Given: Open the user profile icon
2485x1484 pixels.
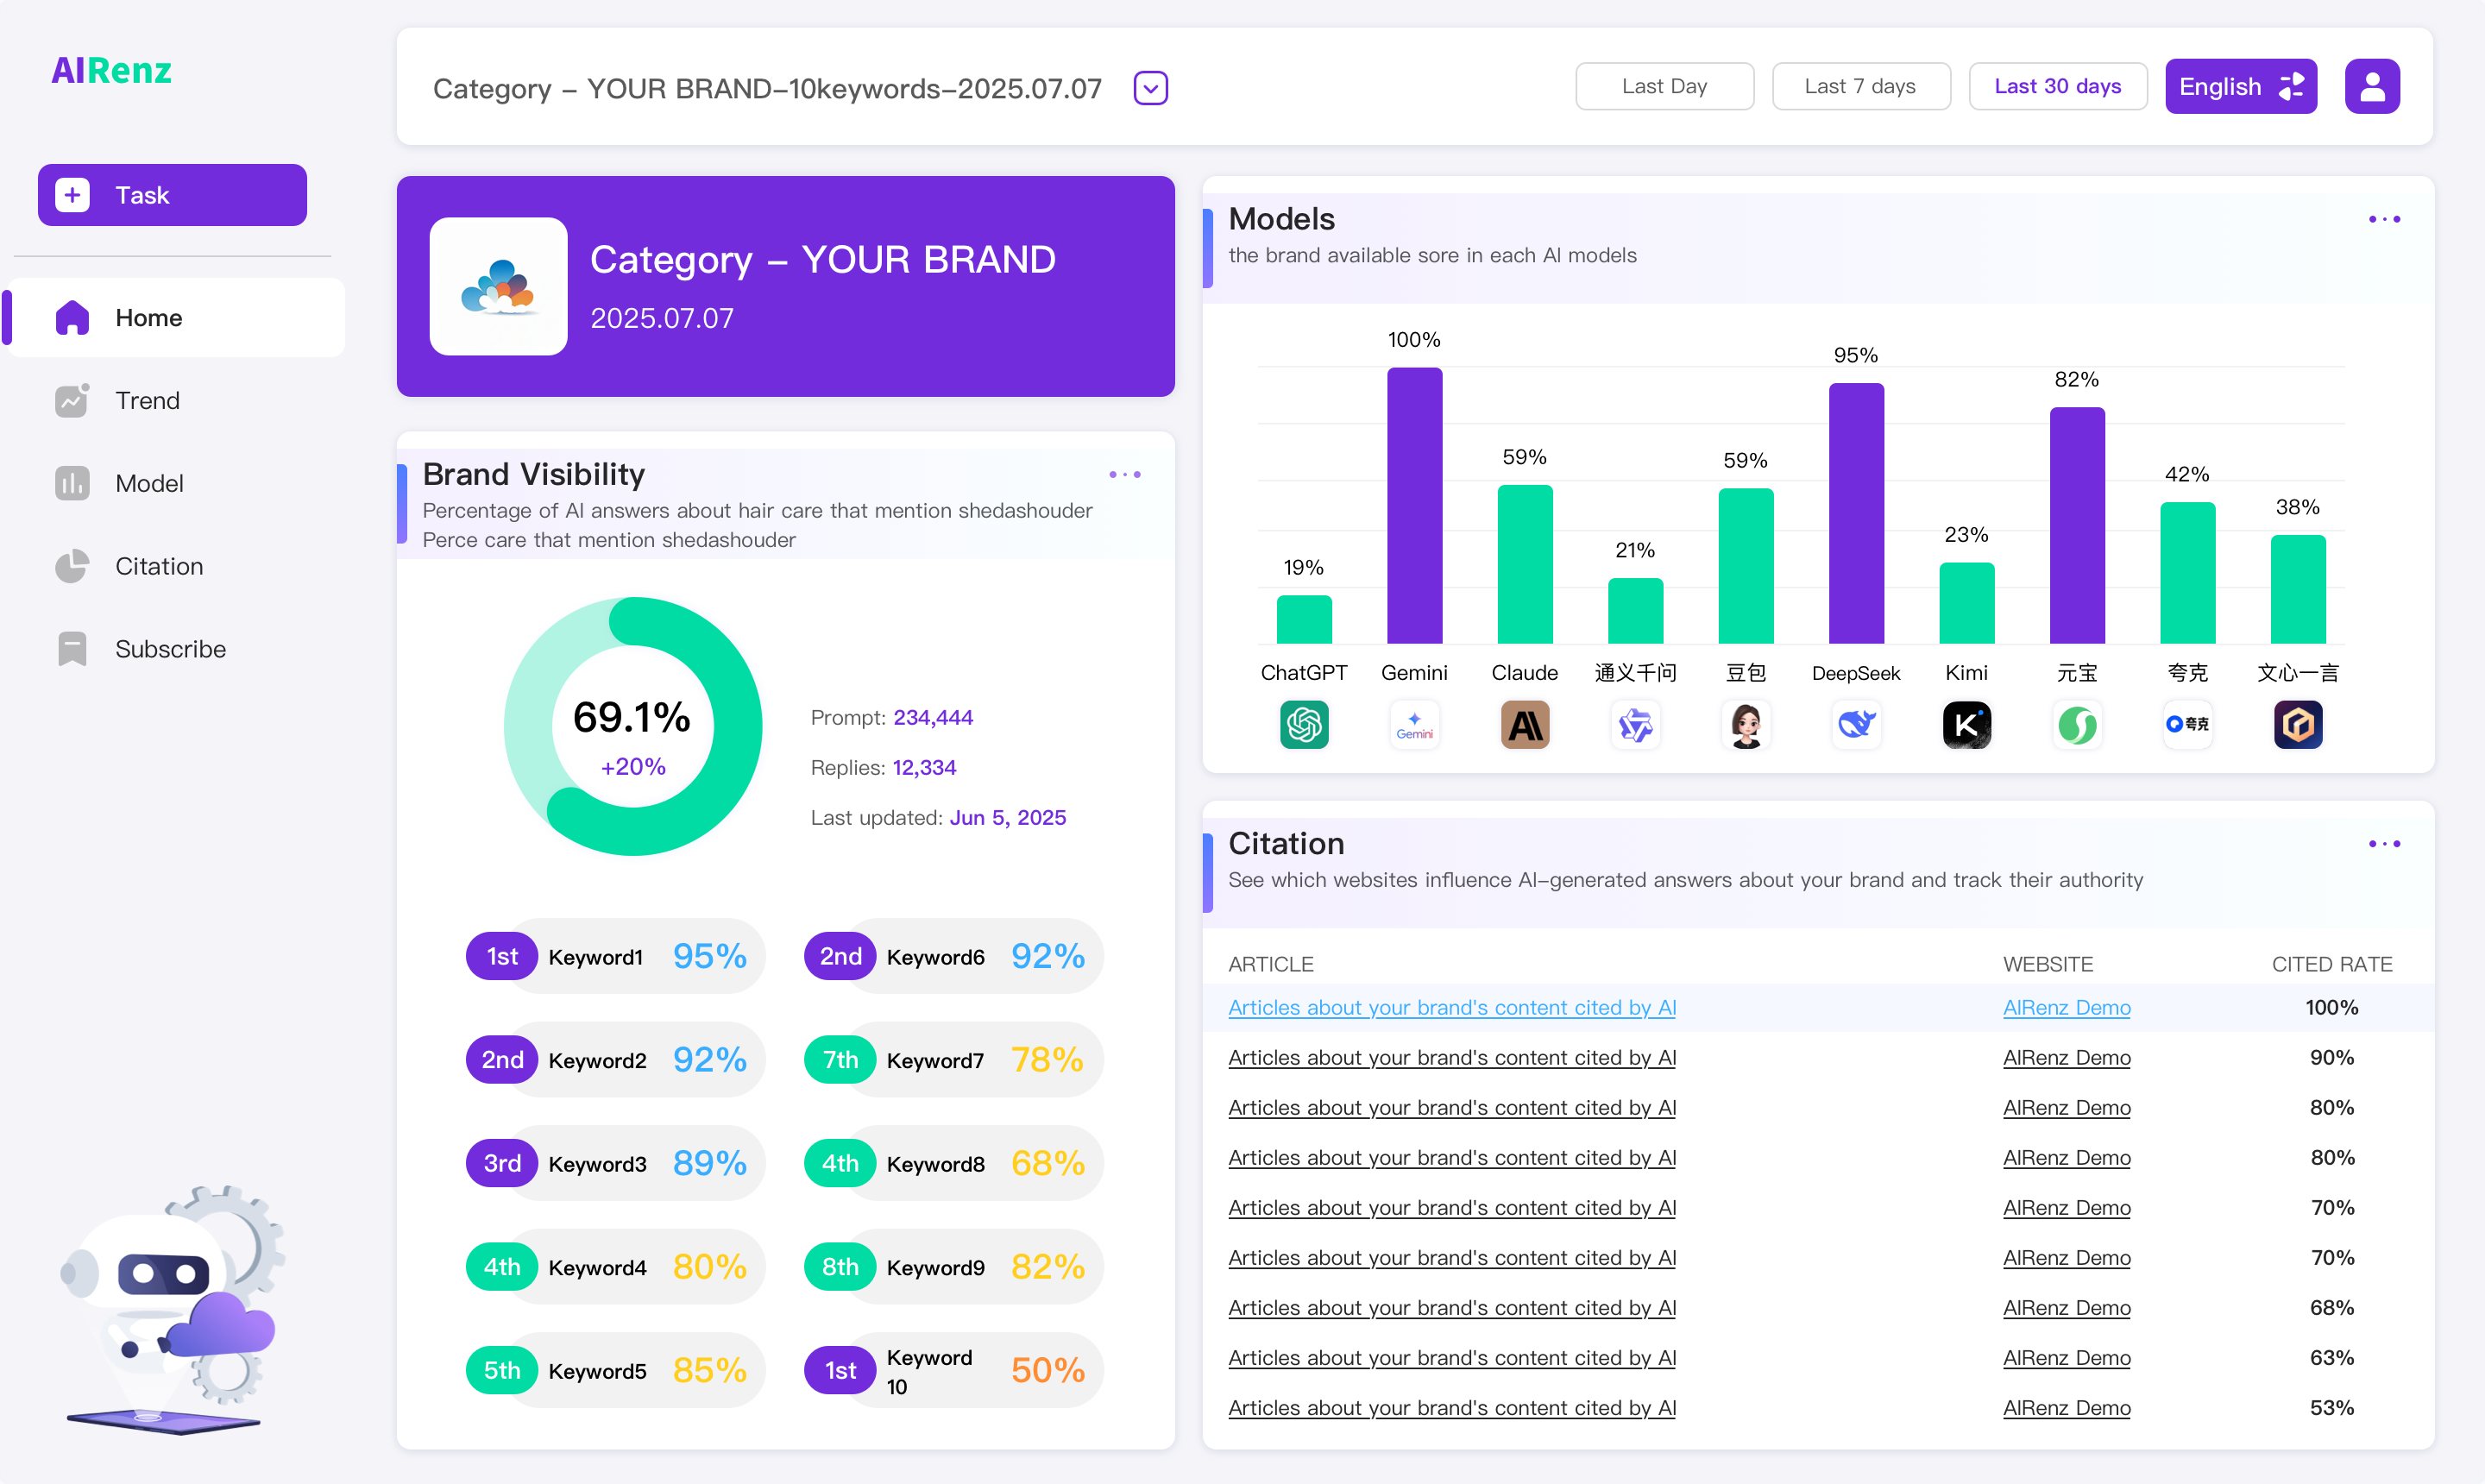Looking at the screenshot, I should [x=2372, y=86].
